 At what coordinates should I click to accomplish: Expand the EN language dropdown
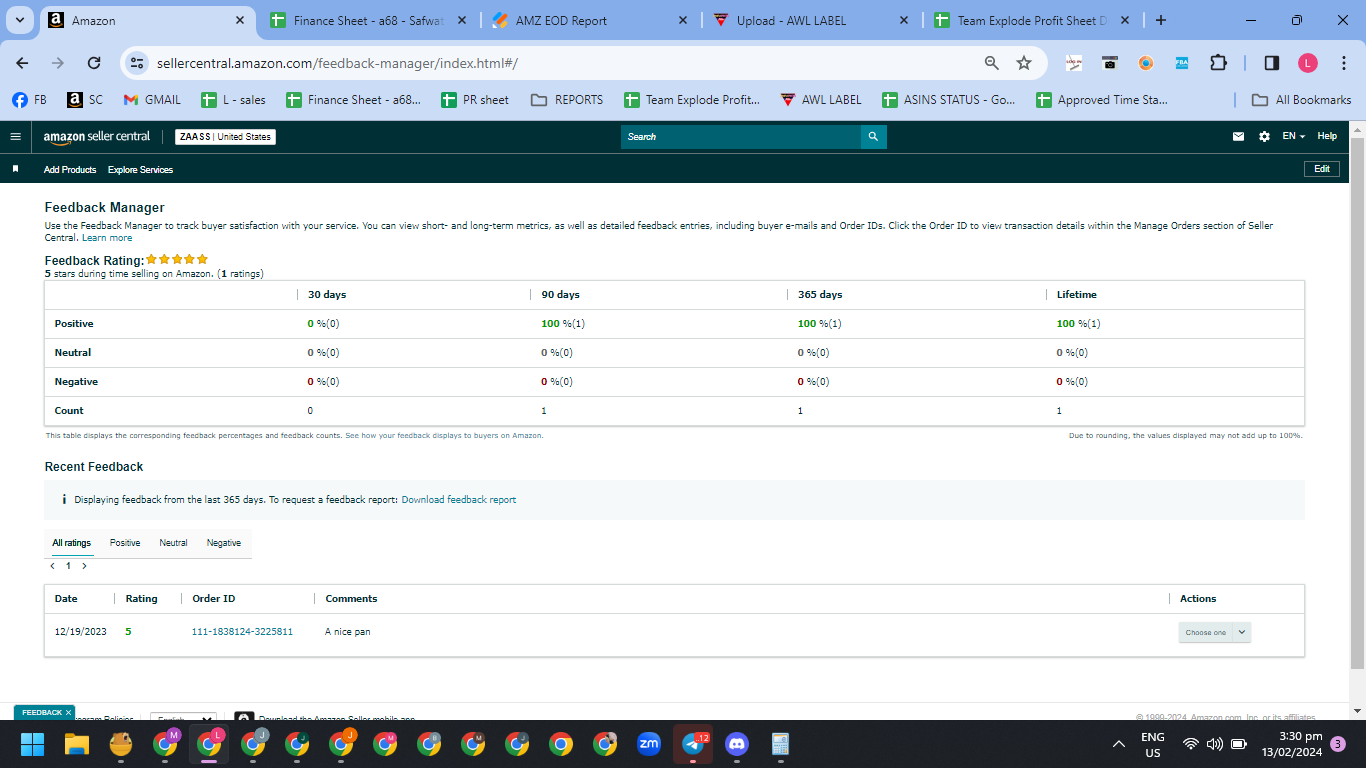(1294, 136)
